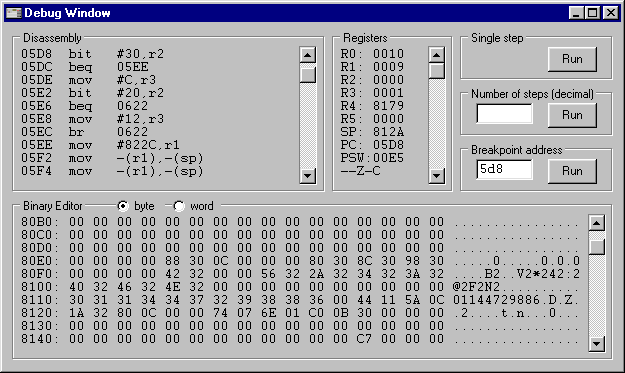The width and height of the screenshot is (625, 373).
Task: Click memory row address 80E0
Action: pyautogui.click(x=39, y=261)
